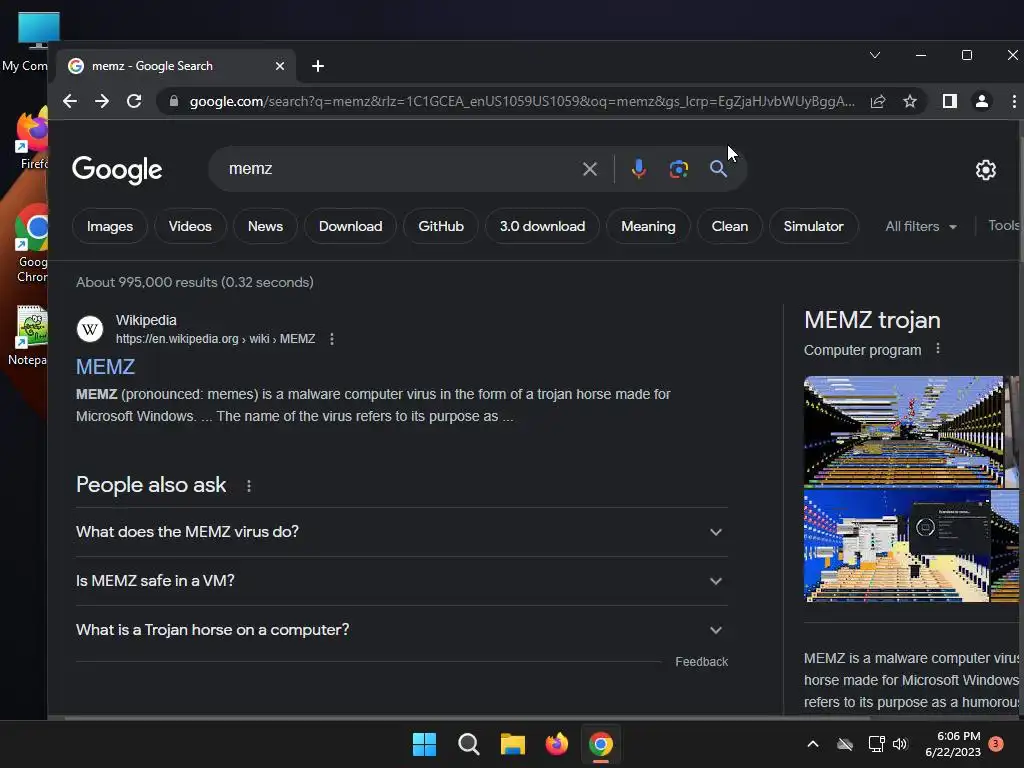
Task: Focus the address bar URL
Action: pos(521,101)
